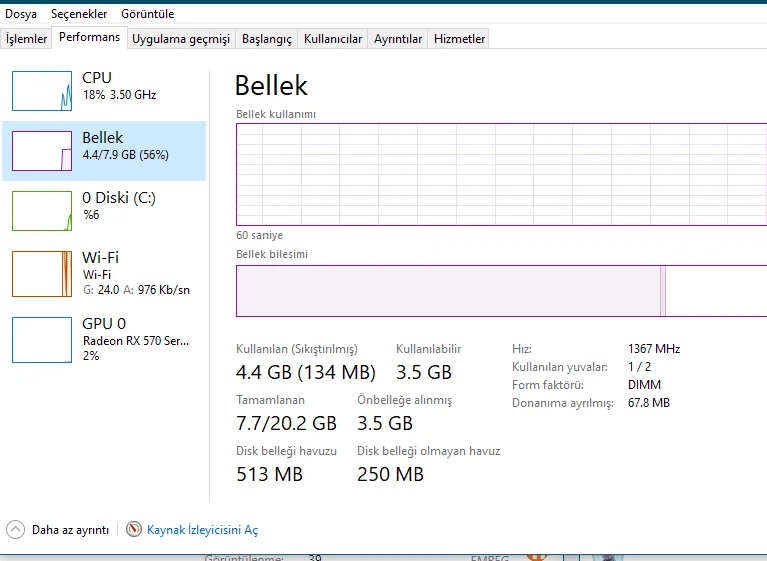767x561 pixels.
Task: Go to the Kullanıcılar tab
Action: (x=332, y=39)
